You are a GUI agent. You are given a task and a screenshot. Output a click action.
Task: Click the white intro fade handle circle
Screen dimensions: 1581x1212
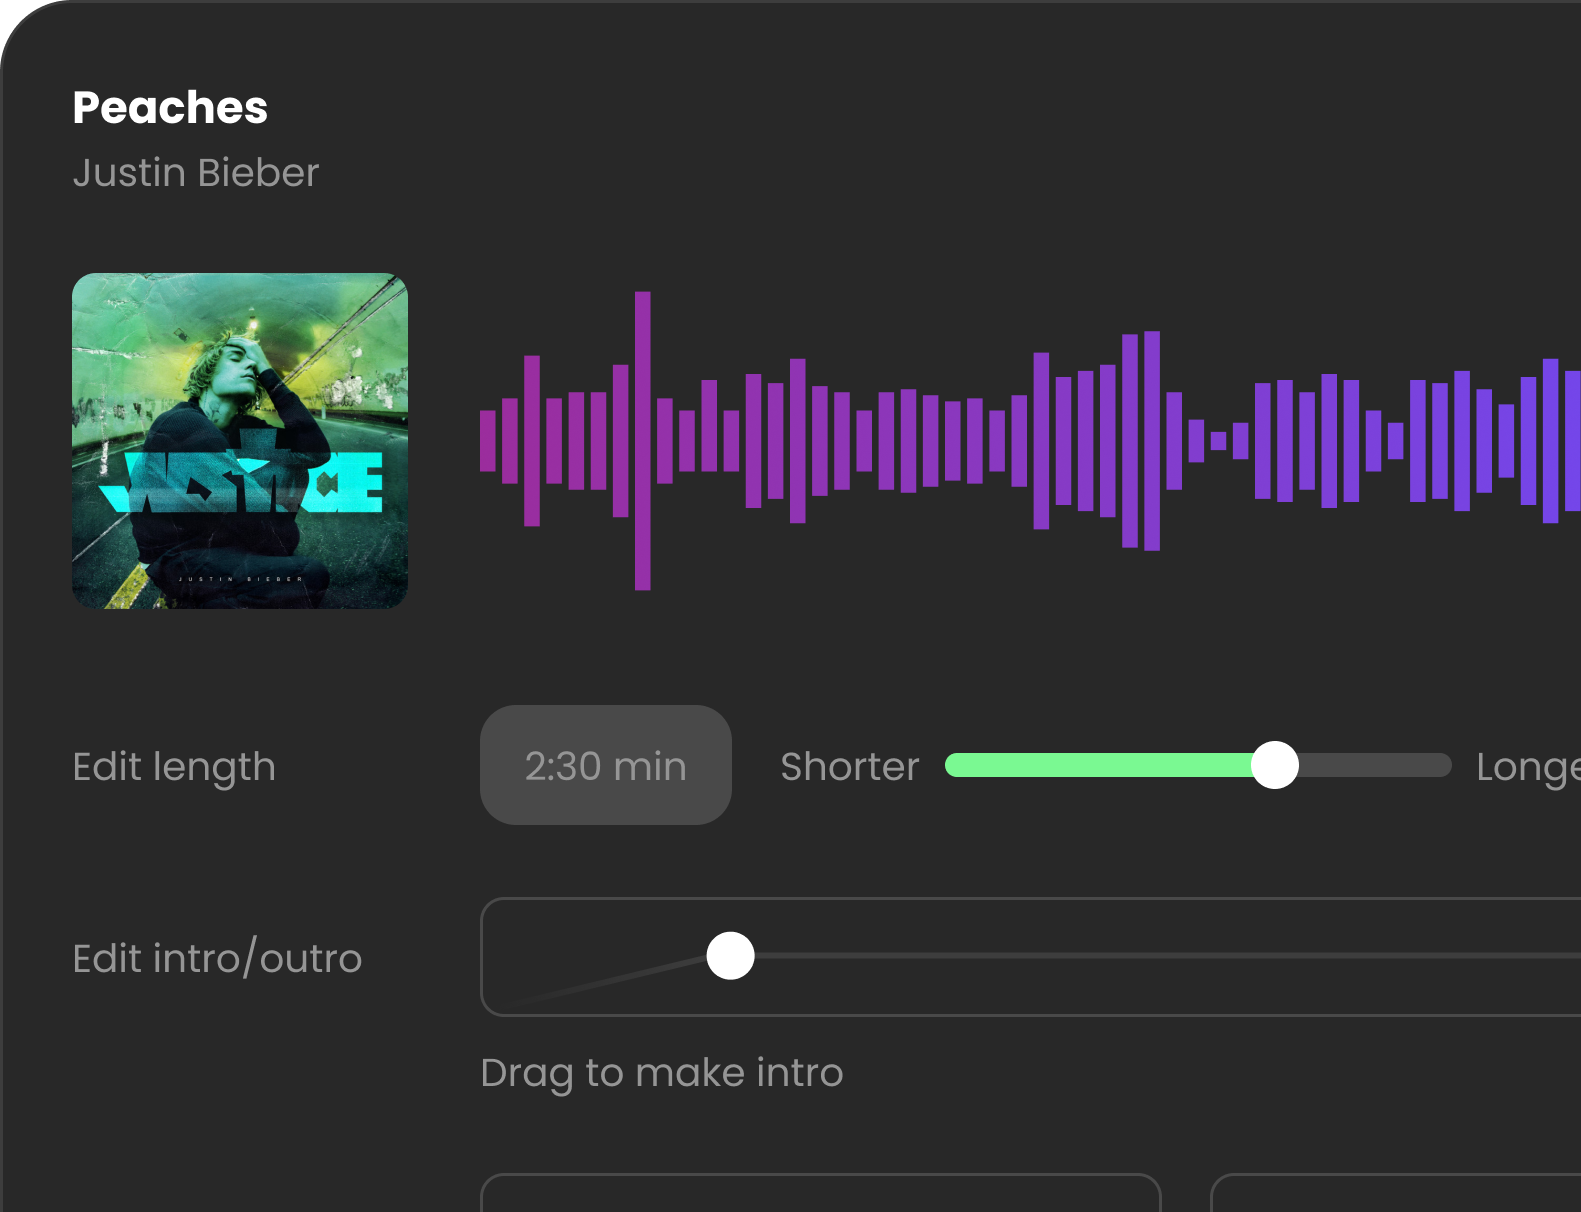[x=730, y=956]
